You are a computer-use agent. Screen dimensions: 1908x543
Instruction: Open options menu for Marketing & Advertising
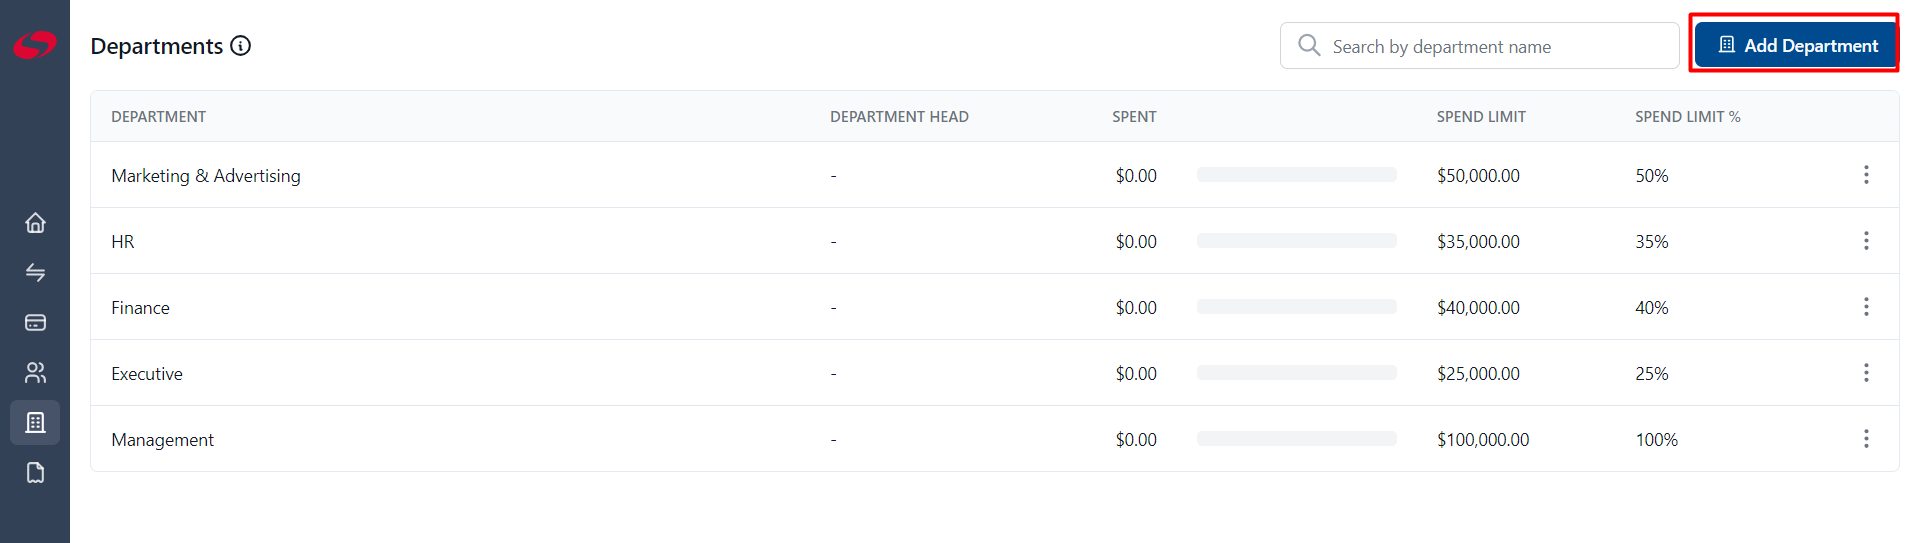tap(1865, 175)
